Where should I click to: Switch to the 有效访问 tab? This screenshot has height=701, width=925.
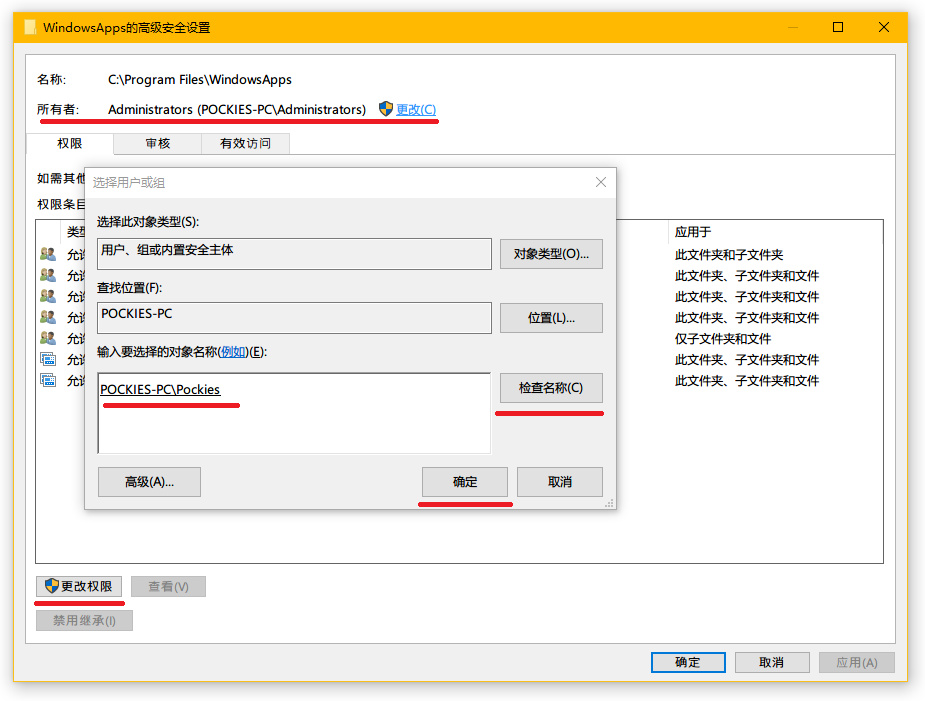click(x=246, y=143)
